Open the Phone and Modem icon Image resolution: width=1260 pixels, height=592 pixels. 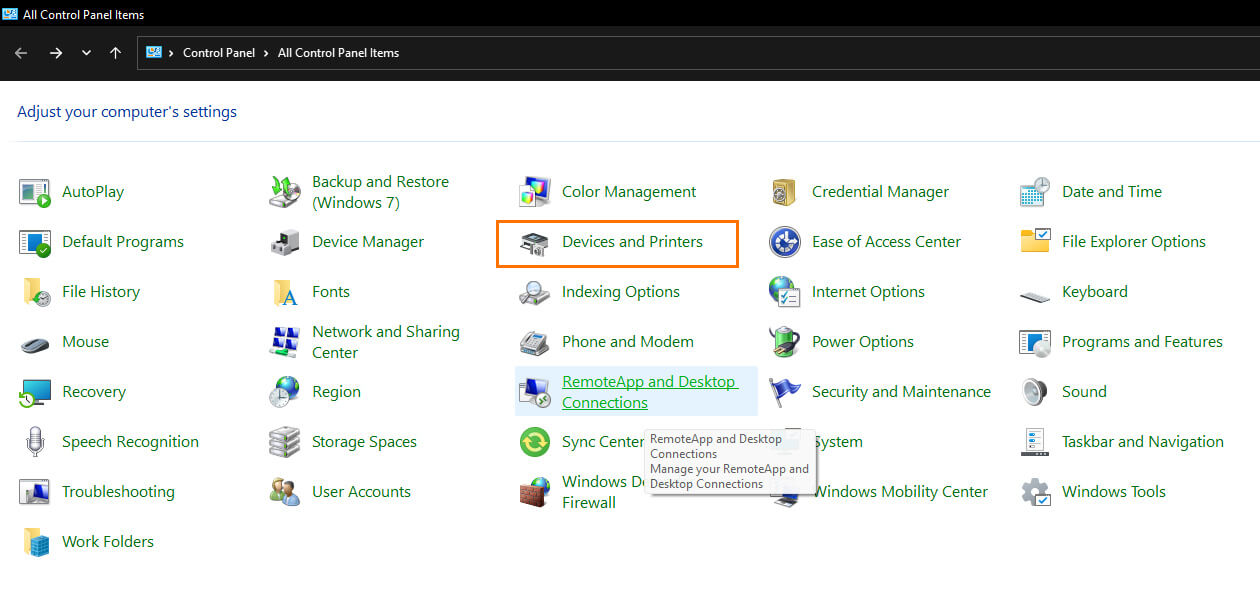tap(535, 342)
